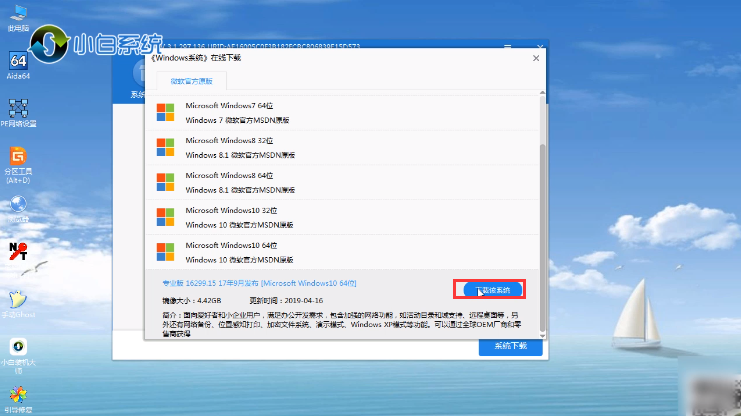Open the NT-logo desktop shortcut
Image resolution: width=741 pixels, height=416 pixels.
click(18, 248)
